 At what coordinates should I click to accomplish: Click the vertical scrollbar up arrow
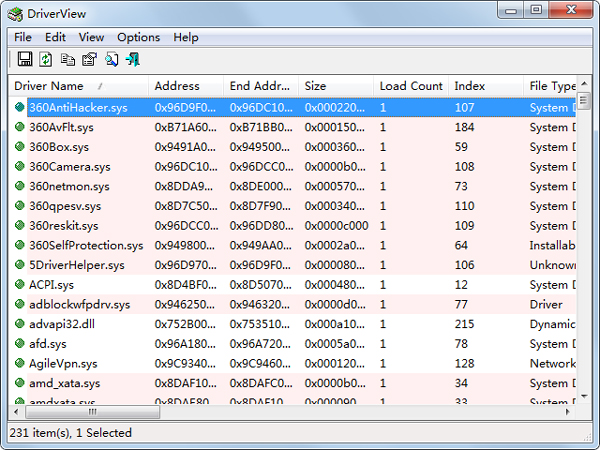584,83
